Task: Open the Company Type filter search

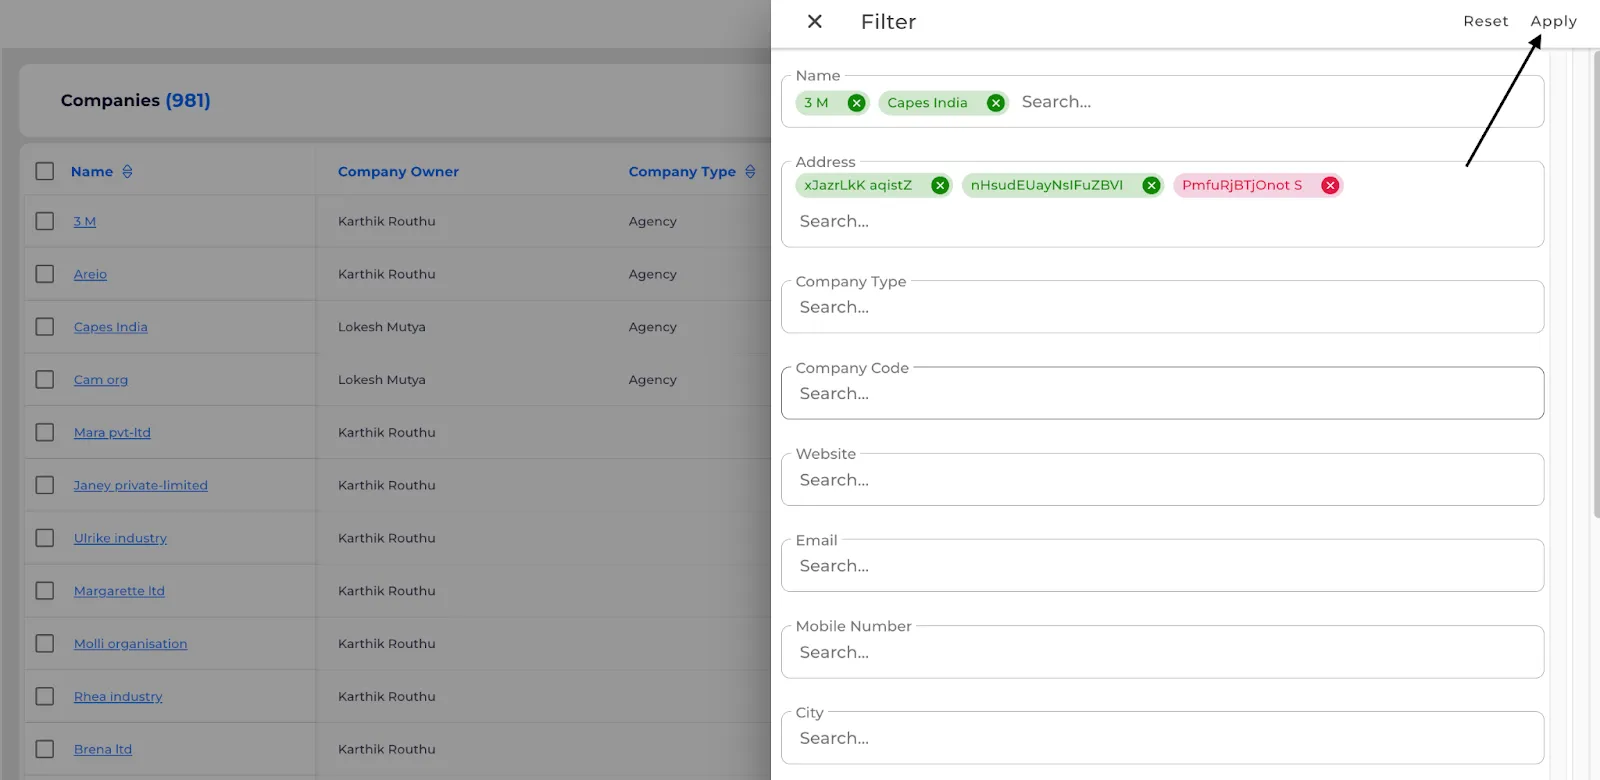Action: [1162, 307]
